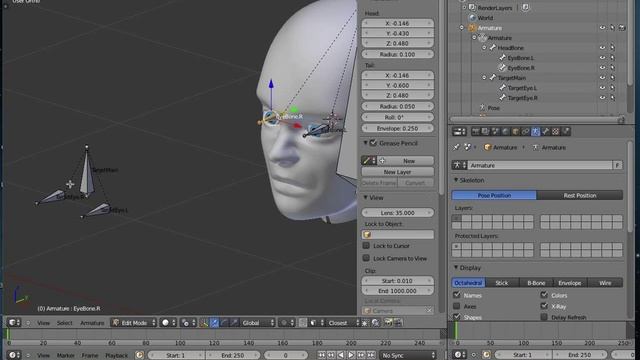Open the Bone properties tab icon
640x360 pixels.
pyautogui.click(x=546, y=131)
